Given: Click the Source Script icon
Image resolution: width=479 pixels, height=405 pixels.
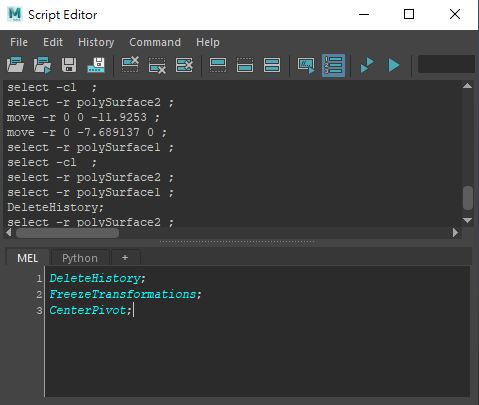Looking at the screenshot, I should click(42, 65).
